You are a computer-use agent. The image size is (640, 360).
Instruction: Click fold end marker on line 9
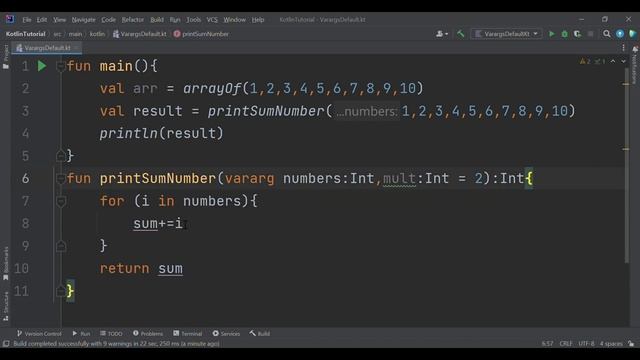pyautogui.click(x=61, y=246)
